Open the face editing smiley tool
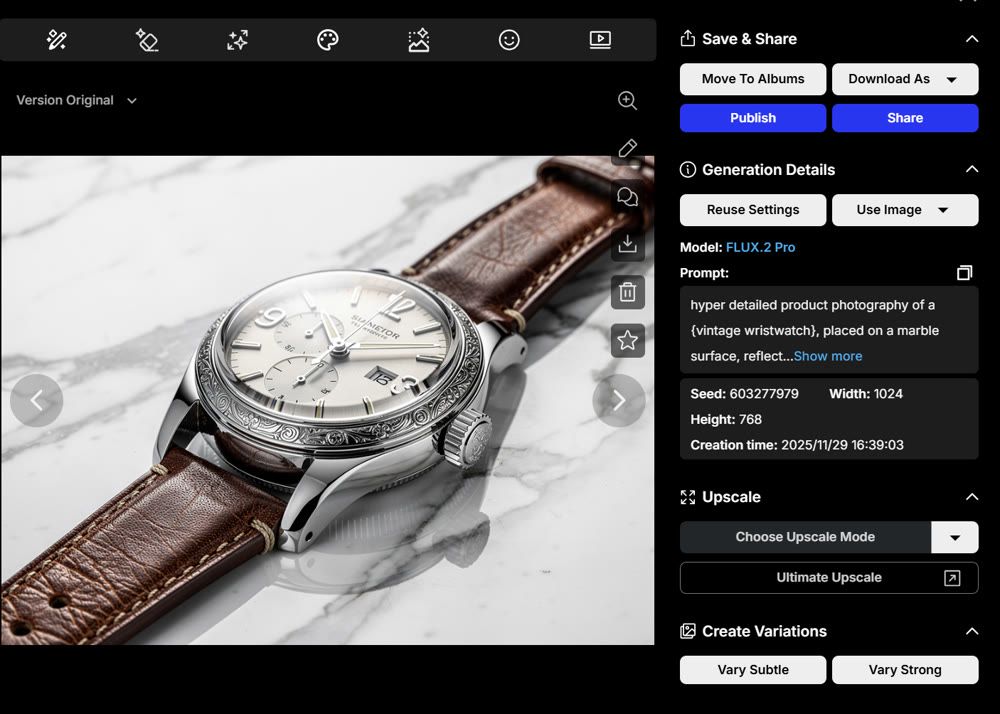Image resolution: width=1000 pixels, height=714 pixels. [x=509, y=40]
